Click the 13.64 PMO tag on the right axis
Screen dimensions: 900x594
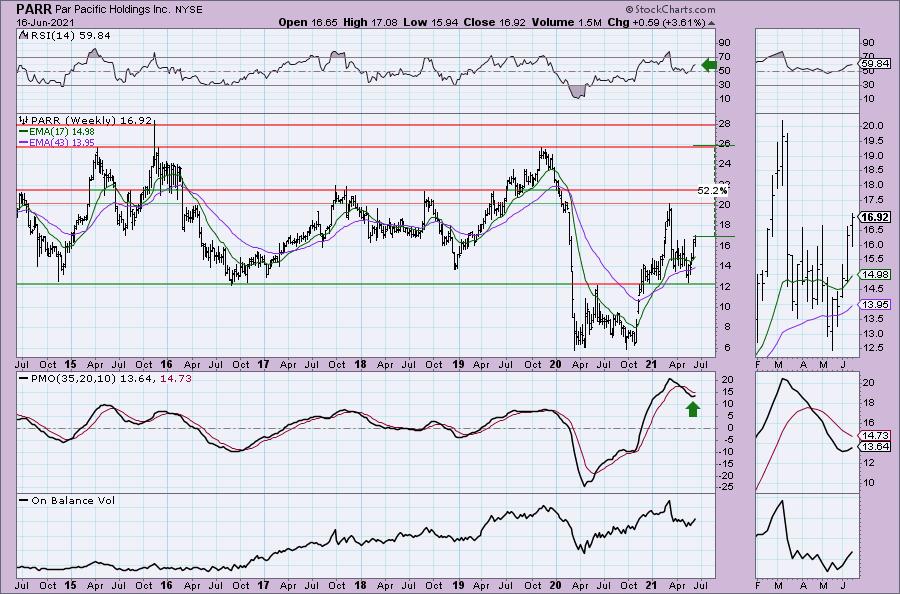pos(875,447)
